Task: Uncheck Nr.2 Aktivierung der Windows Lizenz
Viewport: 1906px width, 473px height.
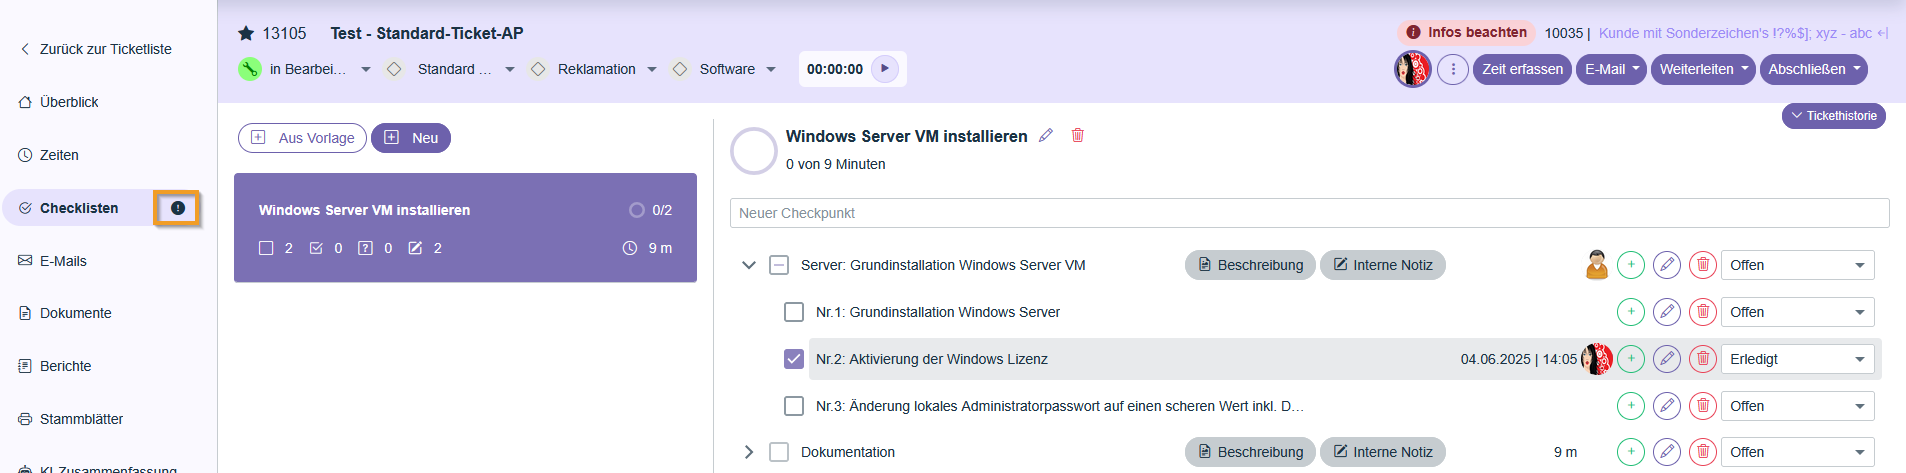Action: (794, 359)
